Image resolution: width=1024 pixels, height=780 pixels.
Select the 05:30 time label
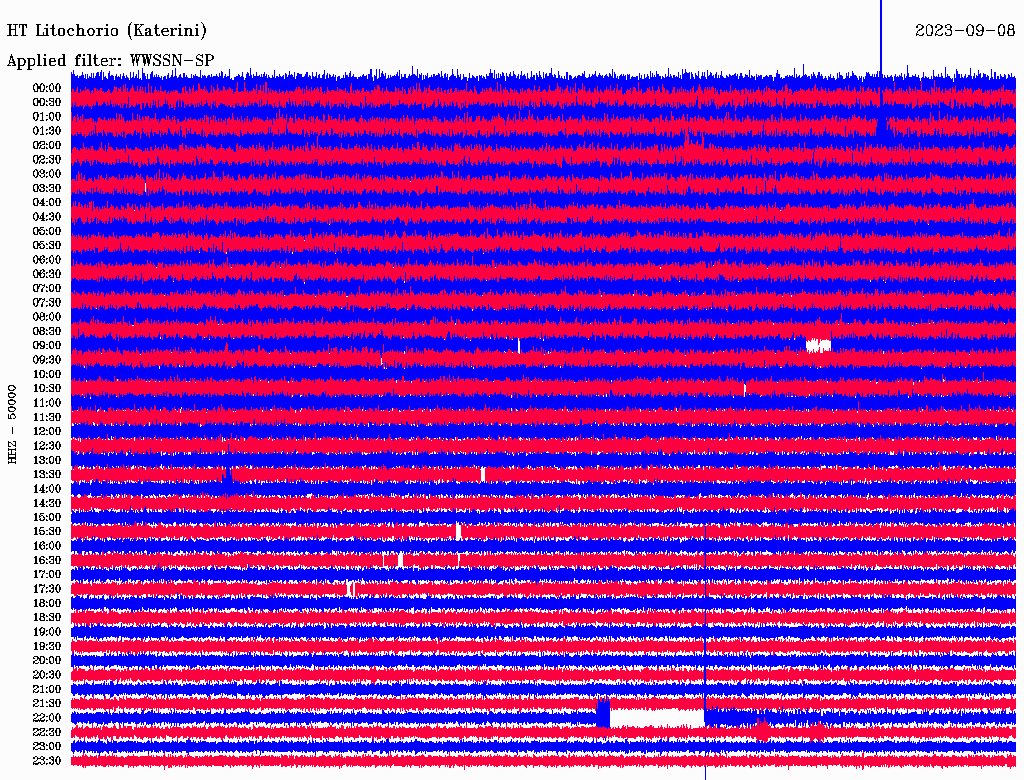click(47, 246)
